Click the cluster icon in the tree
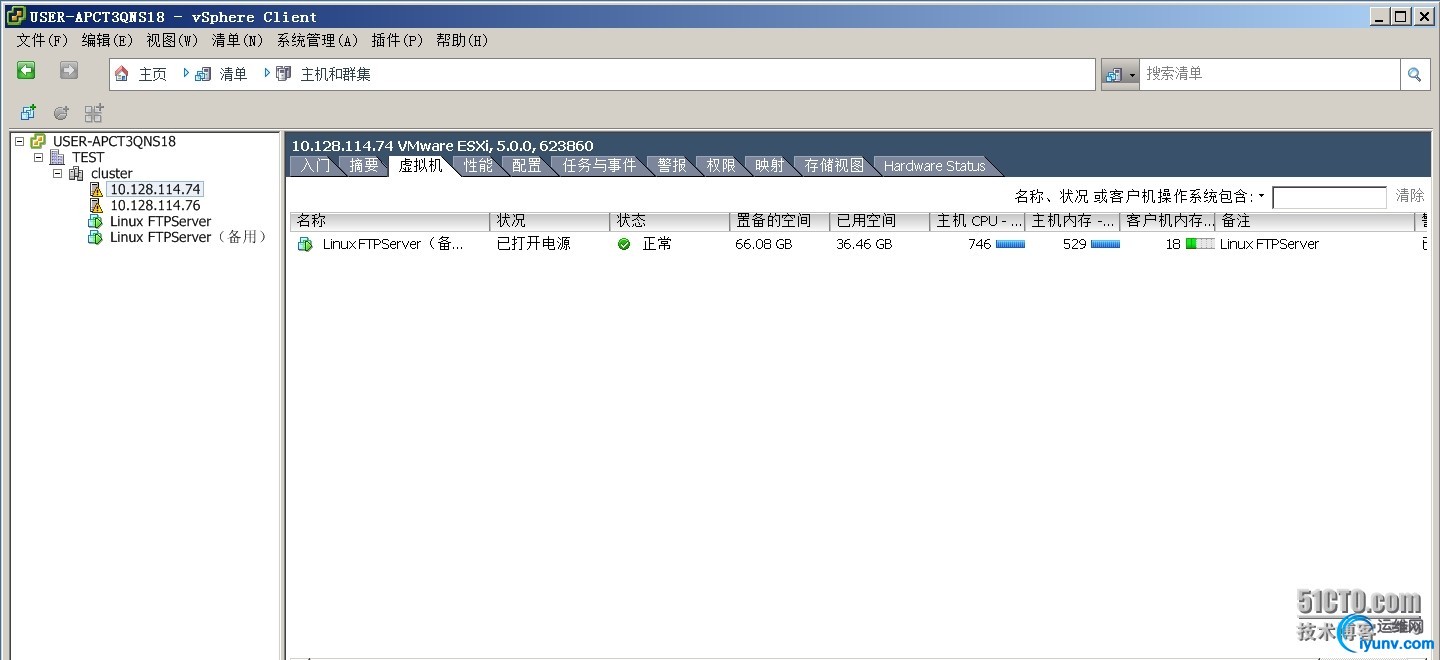Viewport: 1440px width, 660px height. click(76, 173)
